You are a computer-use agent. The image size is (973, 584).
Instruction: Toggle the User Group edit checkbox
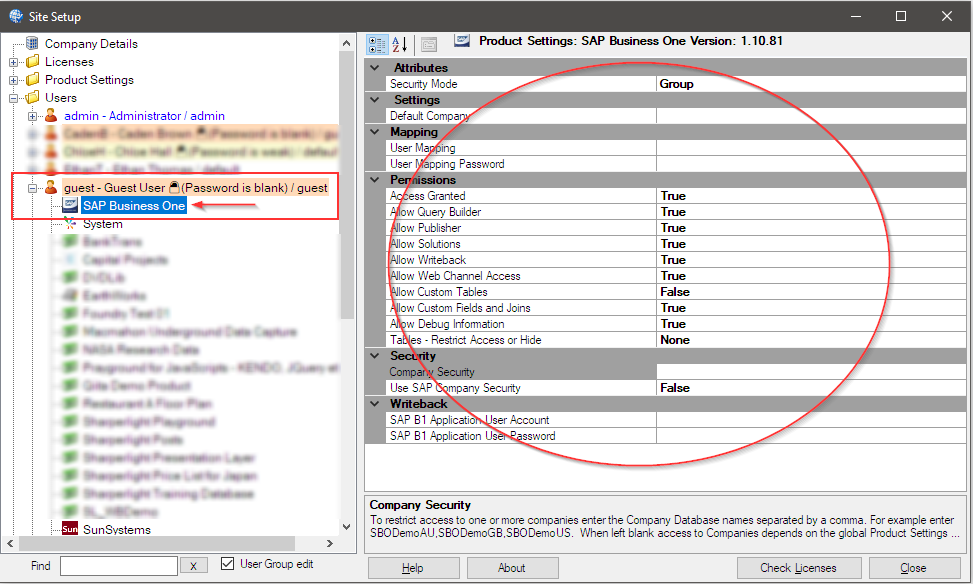(228, 564)
